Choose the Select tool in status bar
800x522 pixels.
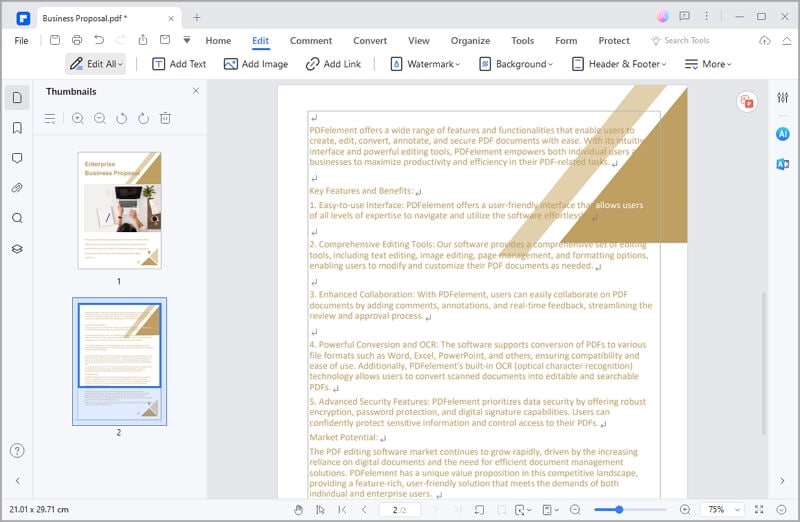tap(320, 509)
